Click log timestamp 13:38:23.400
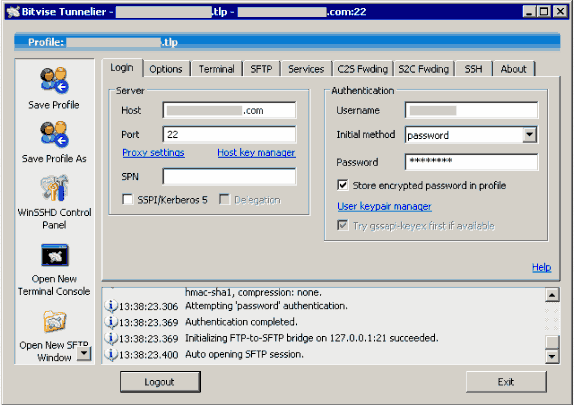 [x=149, y=354]
